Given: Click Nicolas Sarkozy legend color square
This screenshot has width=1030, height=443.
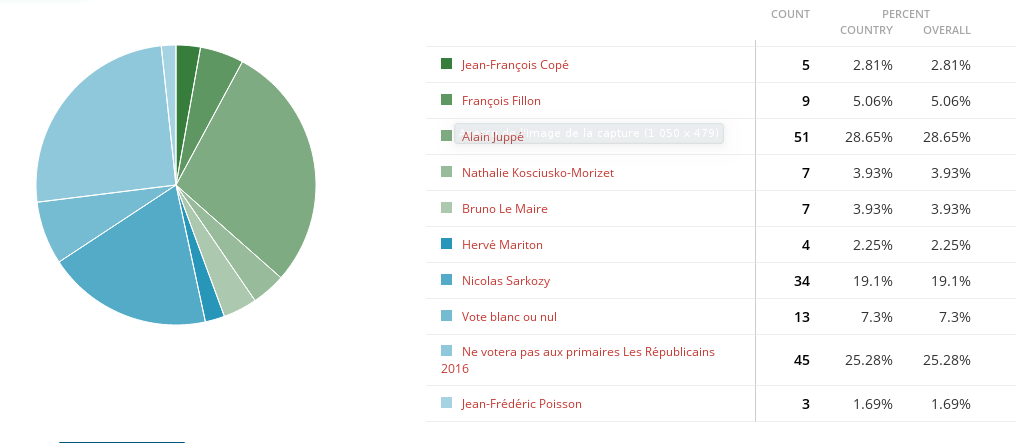Looking at the screenshot, I should pyautogui.click(x=446, y=280).
